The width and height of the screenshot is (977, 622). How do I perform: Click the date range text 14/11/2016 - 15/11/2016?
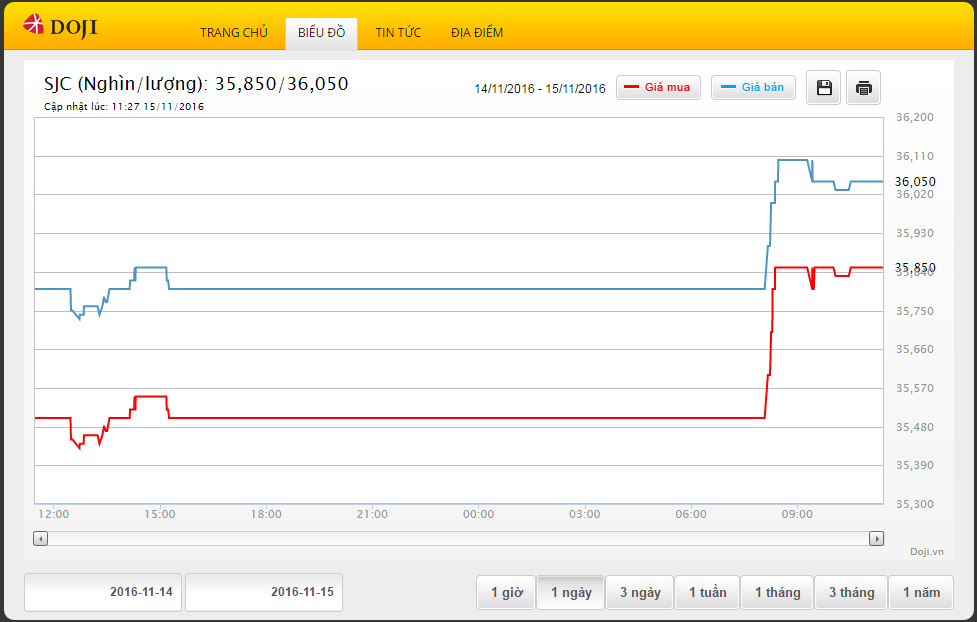point(540,89)
